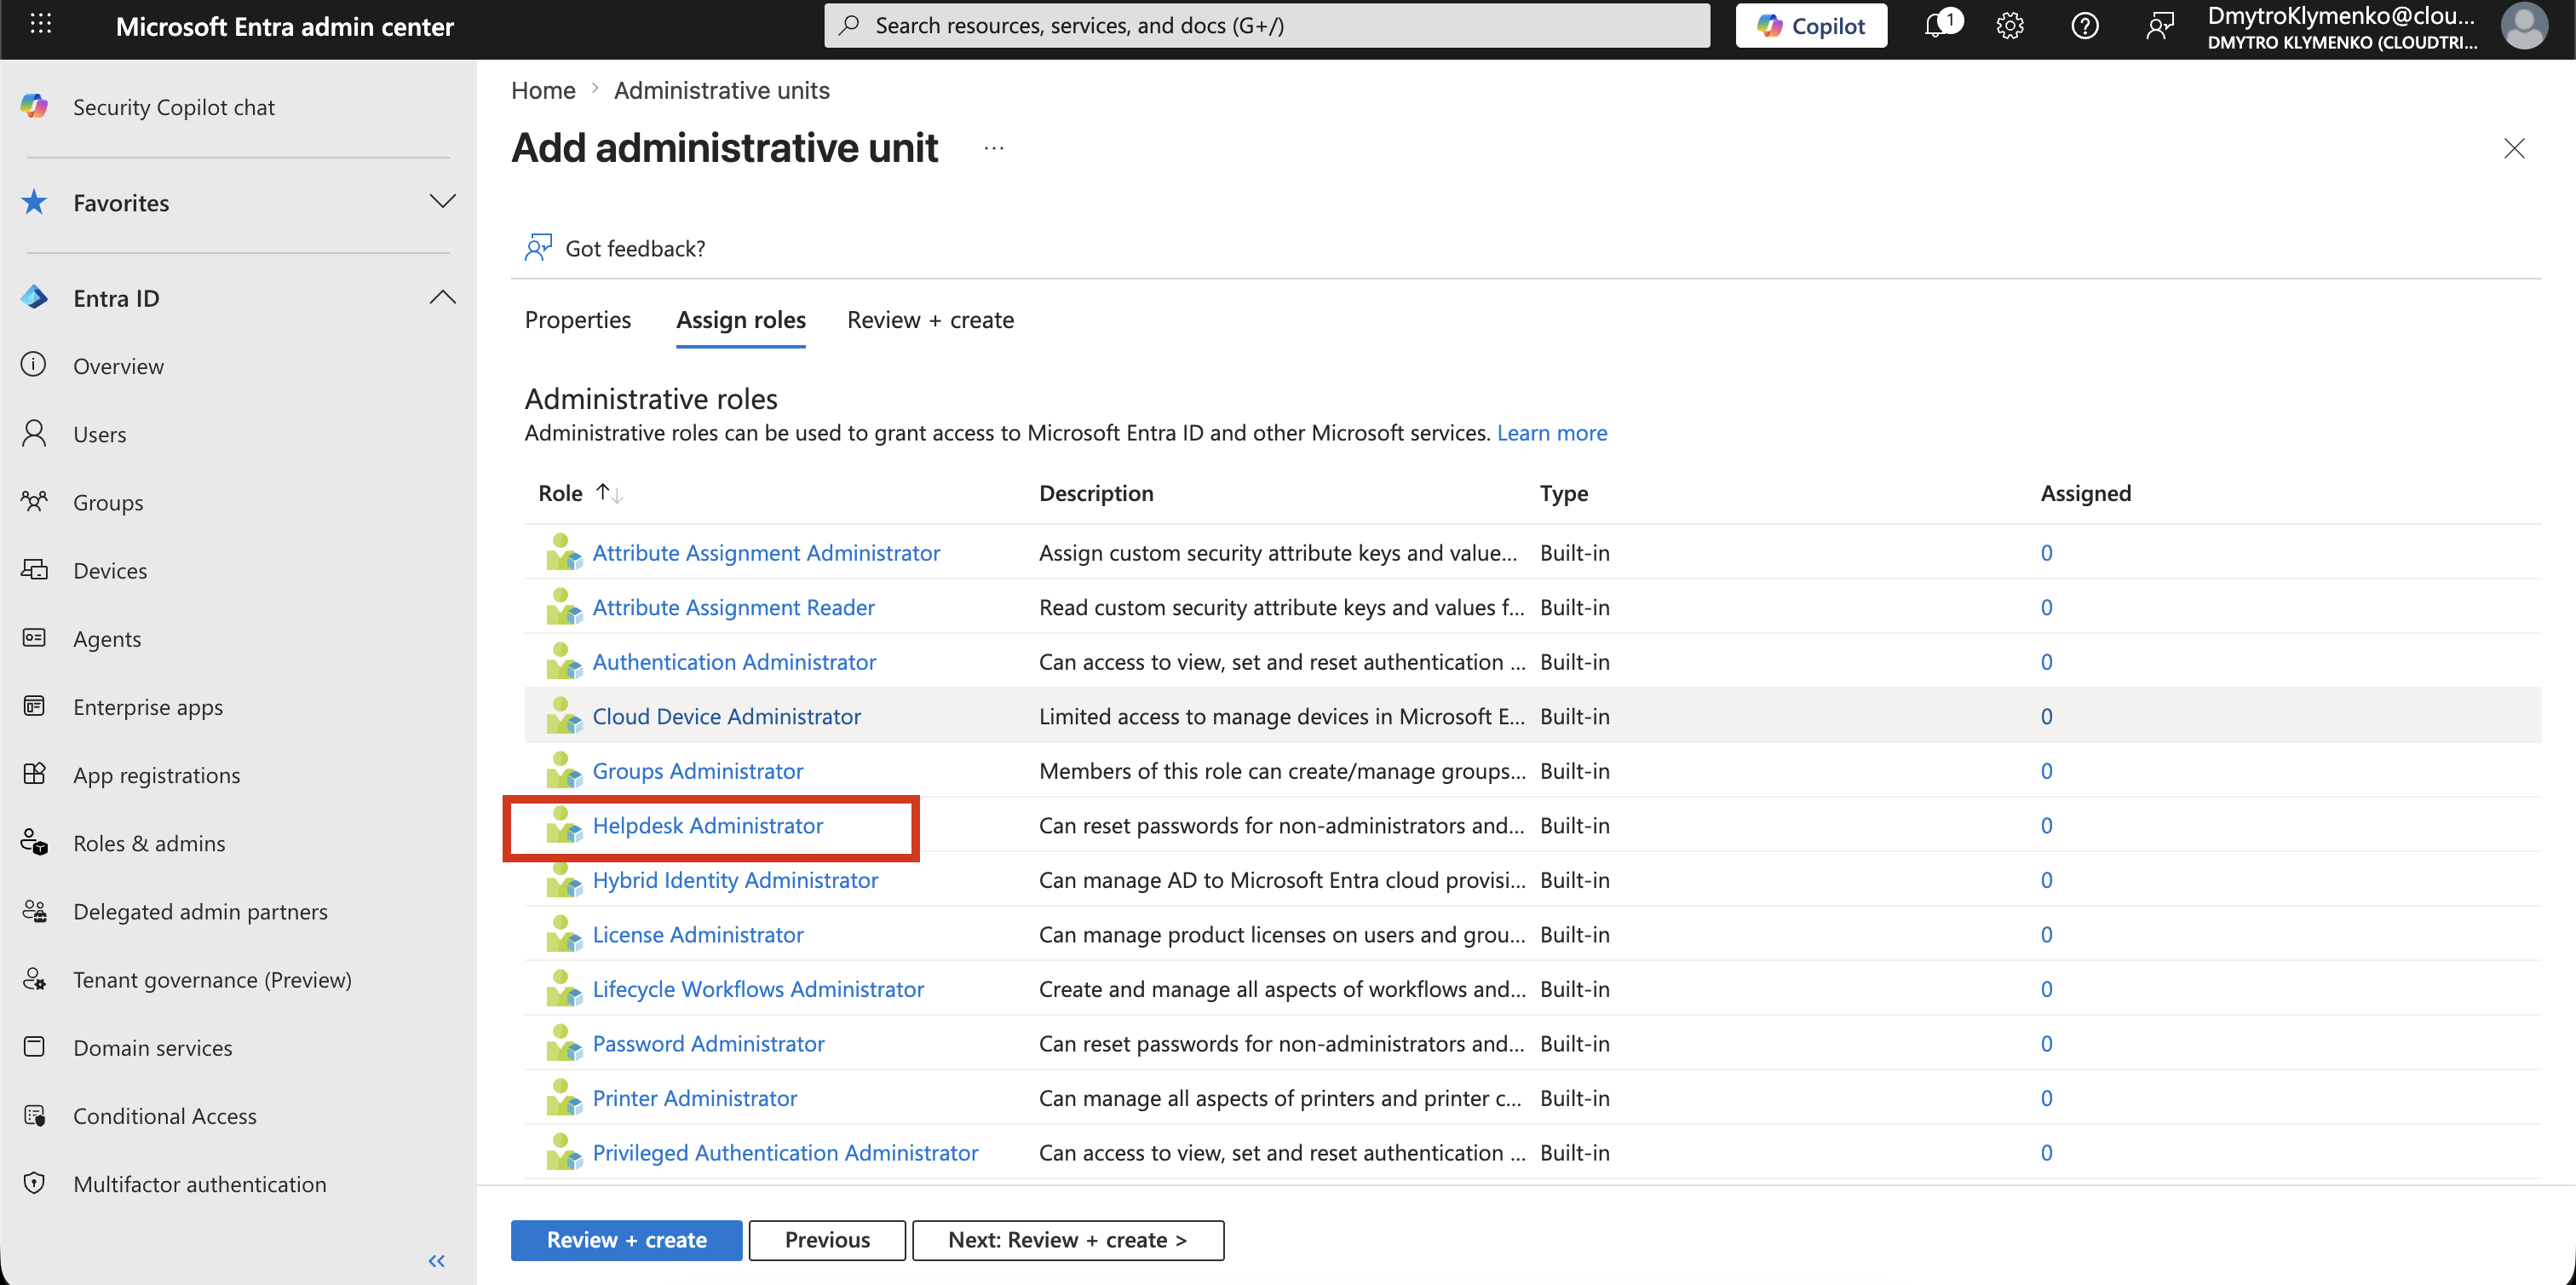Click the Groups people icon
Viewport: 2576px width, 1285px height.
click(34, 501)
